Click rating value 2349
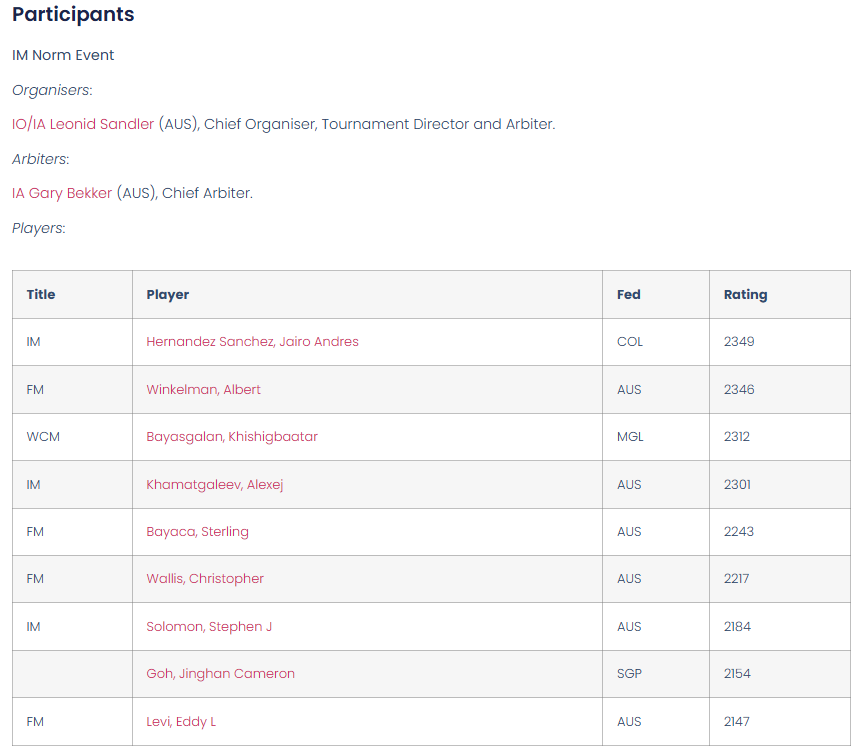Viewport: 855px width, 751px height. 739,341
